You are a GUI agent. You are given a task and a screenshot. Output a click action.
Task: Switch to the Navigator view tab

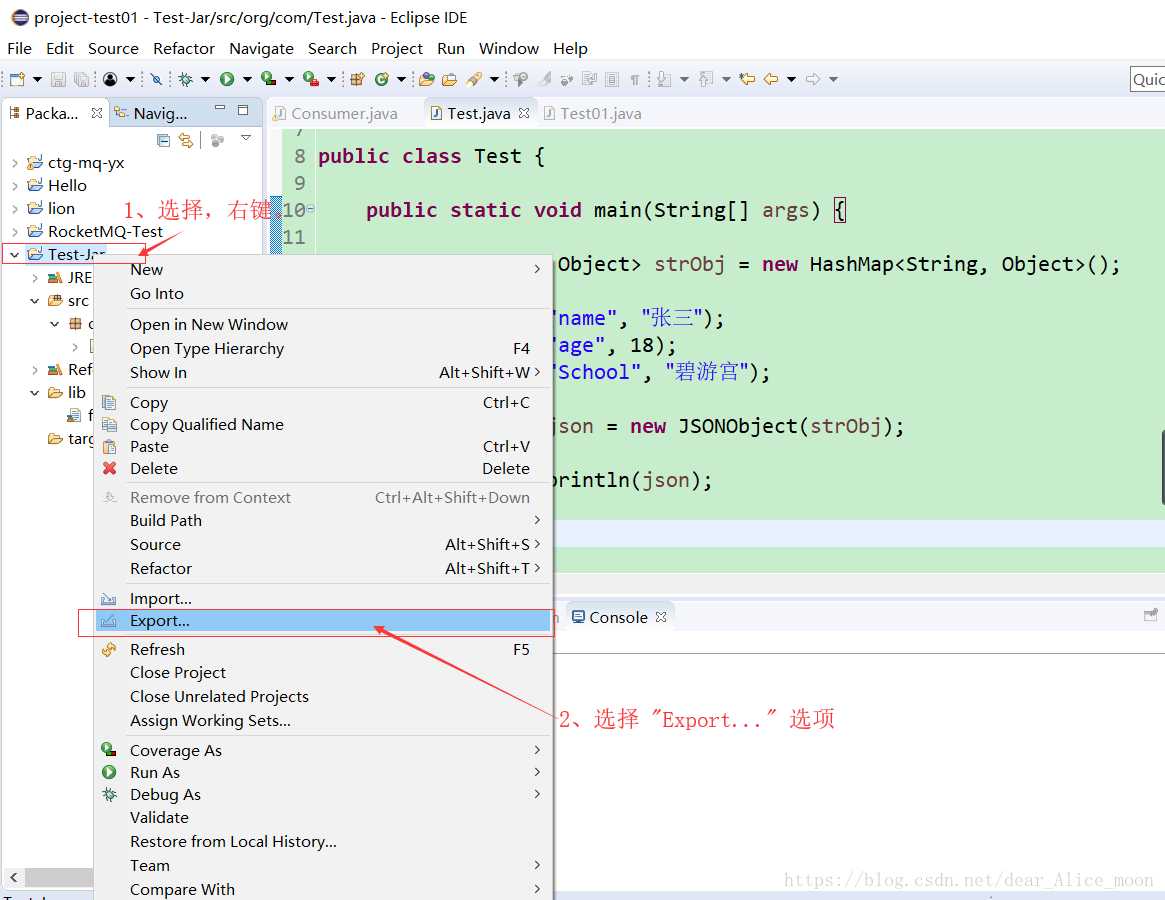click(152, 113)
